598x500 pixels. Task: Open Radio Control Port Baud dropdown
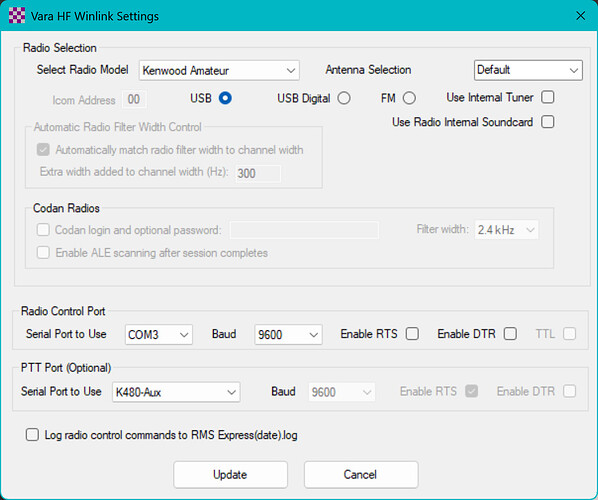[x=288, y=334]
